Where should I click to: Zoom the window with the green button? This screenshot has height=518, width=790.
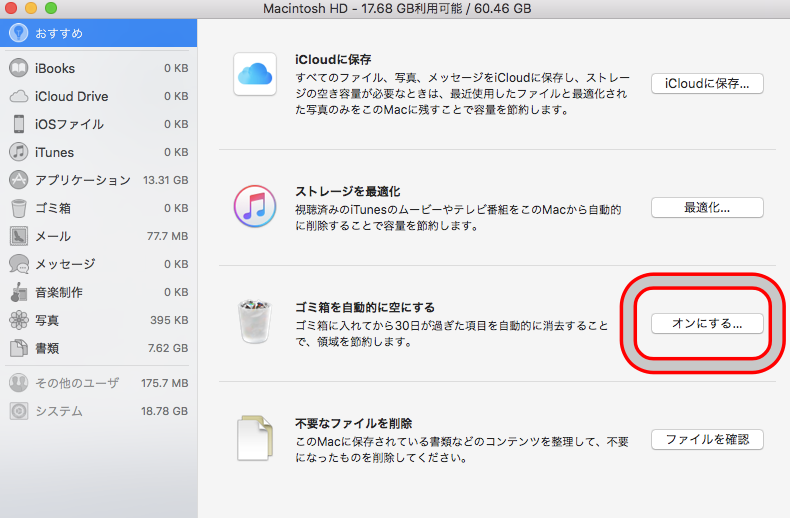51,8
